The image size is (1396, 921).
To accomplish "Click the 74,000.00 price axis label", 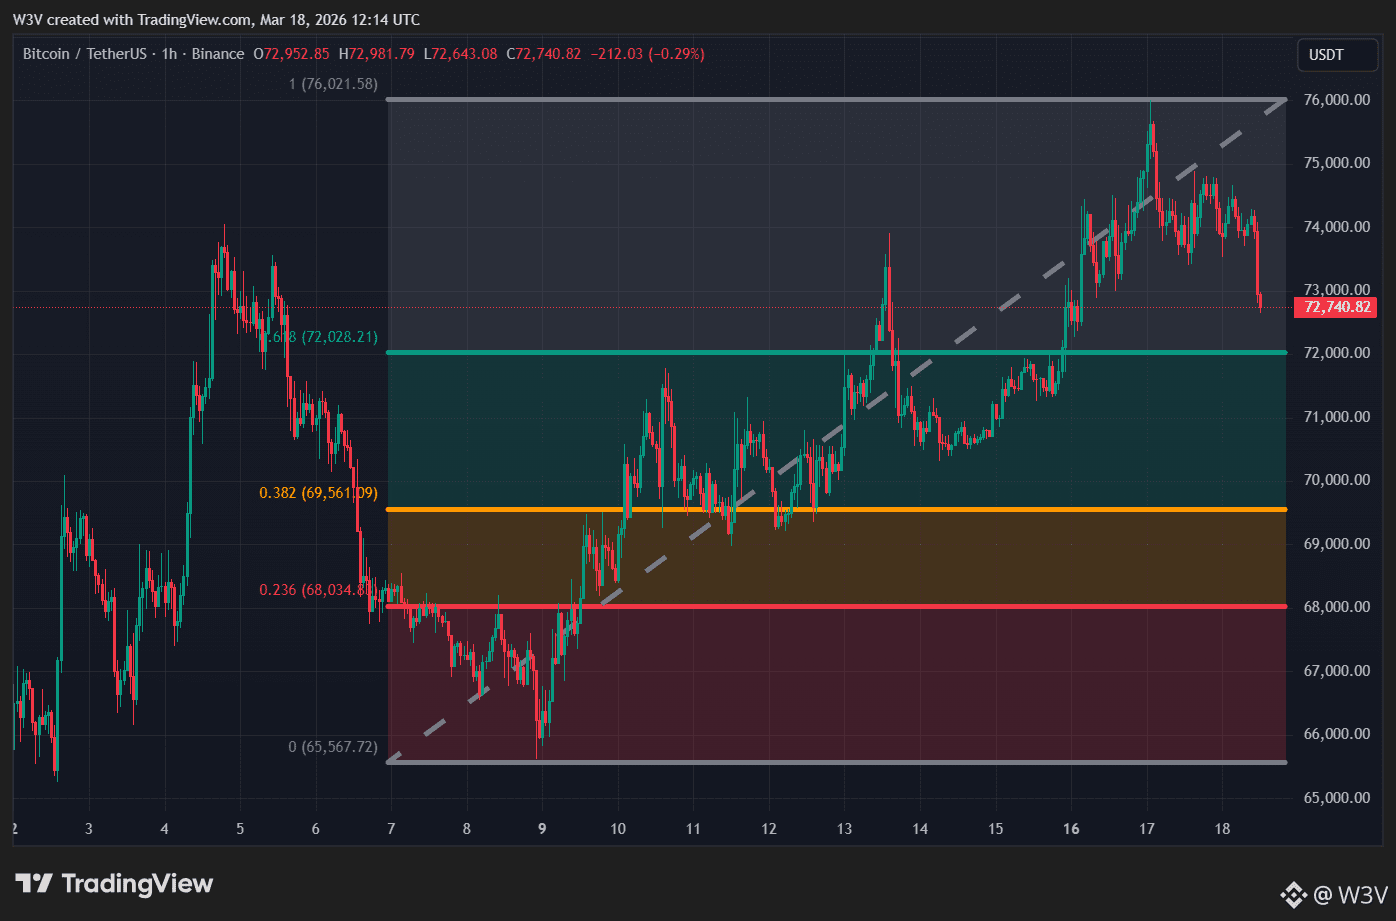I will pos(1335,227).
